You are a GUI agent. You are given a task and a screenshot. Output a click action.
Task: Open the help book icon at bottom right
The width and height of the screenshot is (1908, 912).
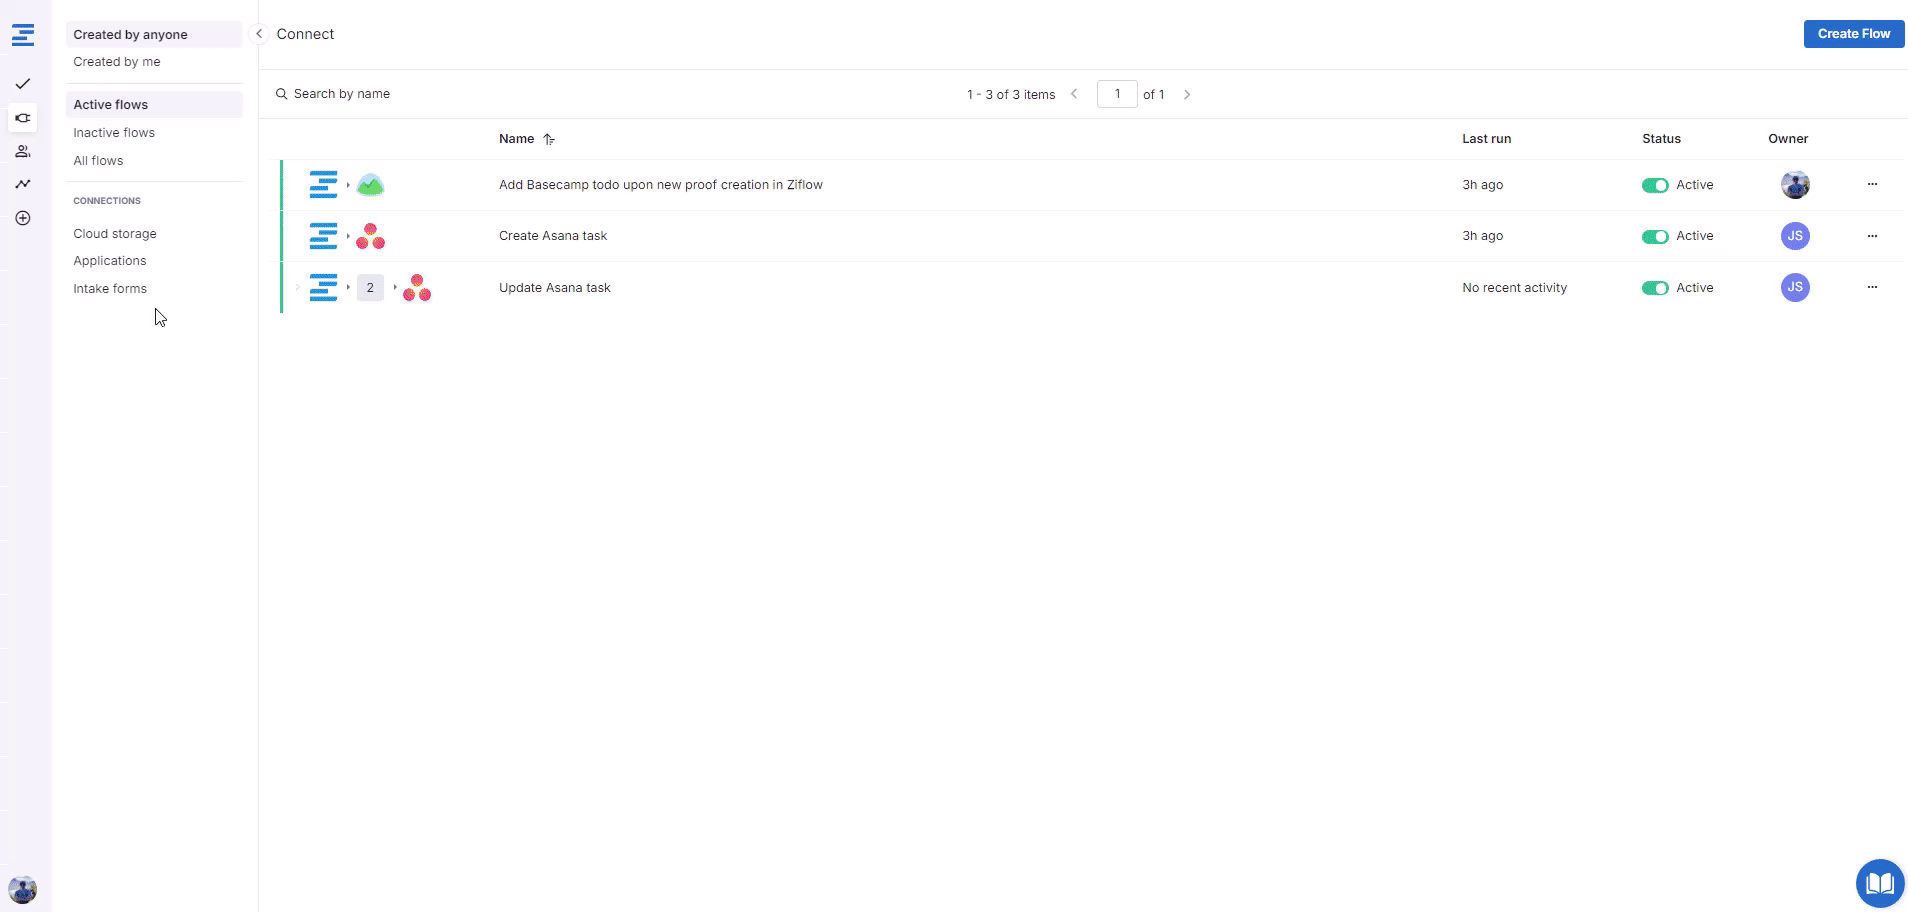point(1879,883)
